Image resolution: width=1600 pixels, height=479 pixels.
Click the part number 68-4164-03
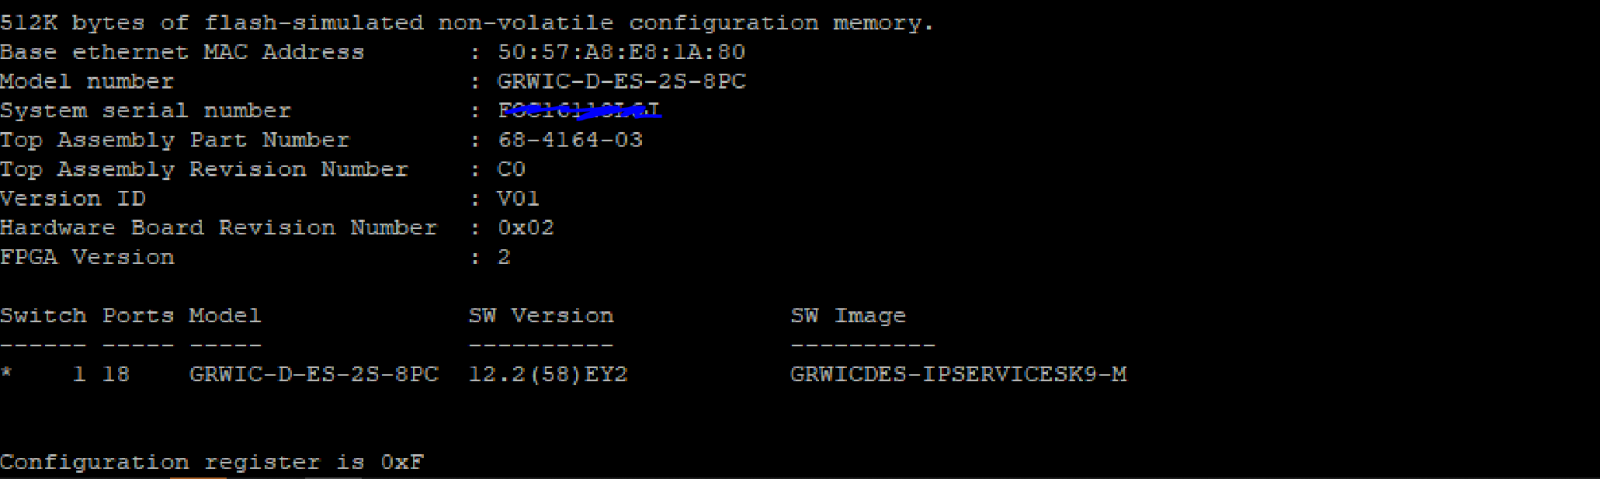click(570, 140)
